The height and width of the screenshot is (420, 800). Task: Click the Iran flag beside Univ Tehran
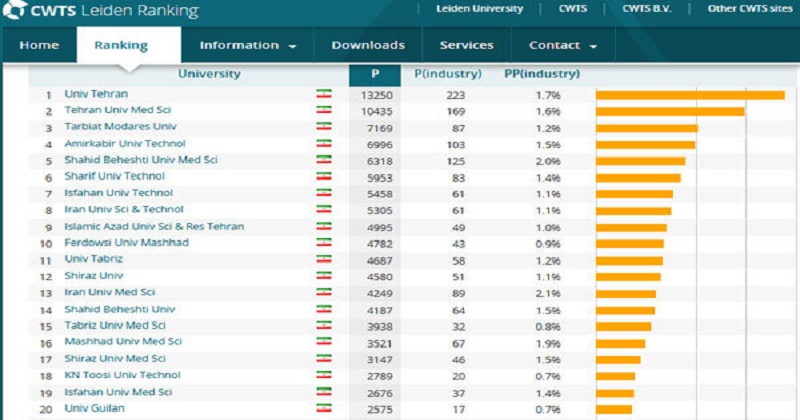click(x=323, y=94)
